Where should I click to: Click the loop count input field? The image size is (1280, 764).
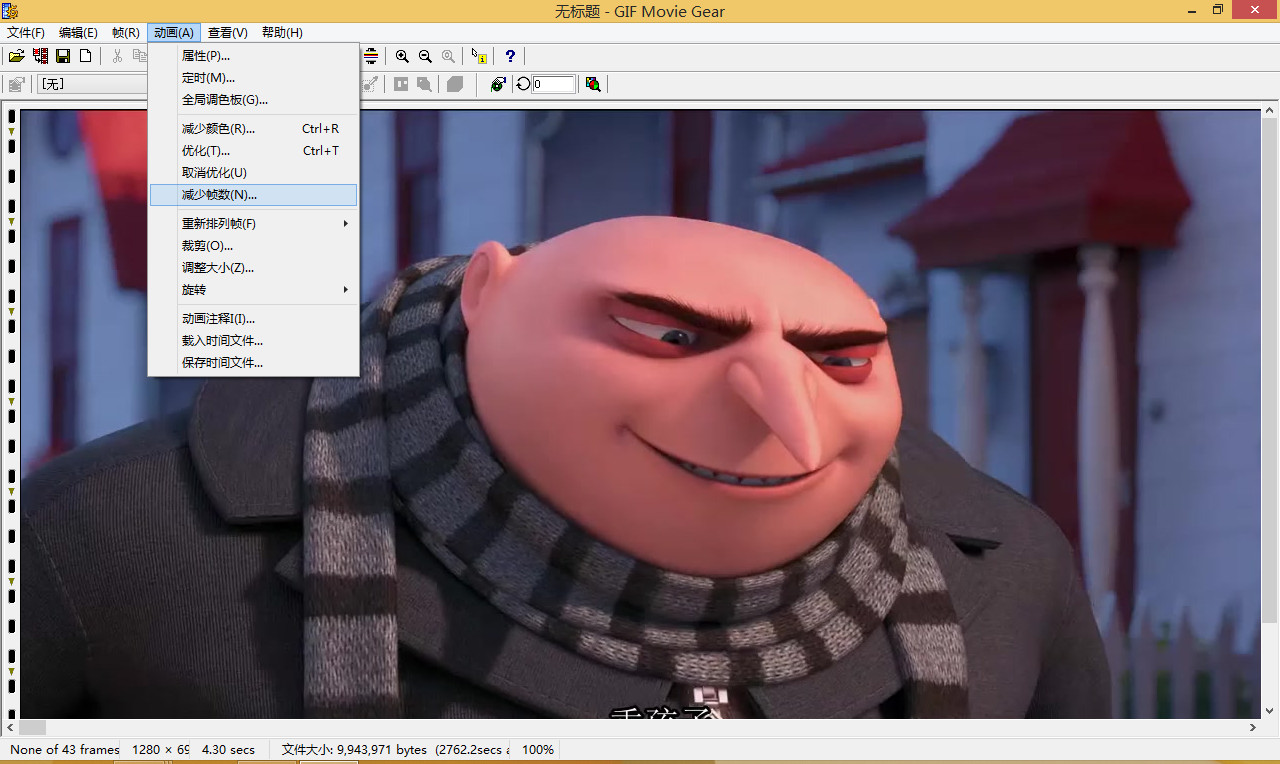(x=554, y=84)
